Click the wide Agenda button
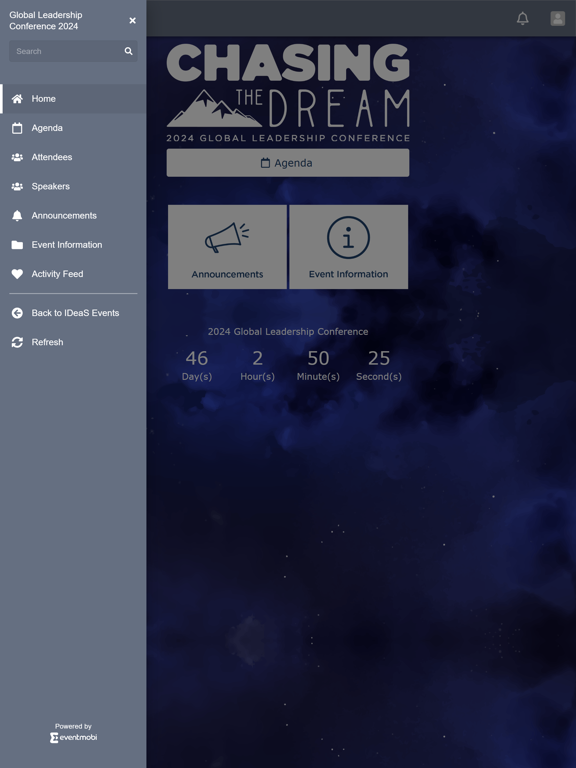This screenshot has width=576, height=768. coord(288,163)
